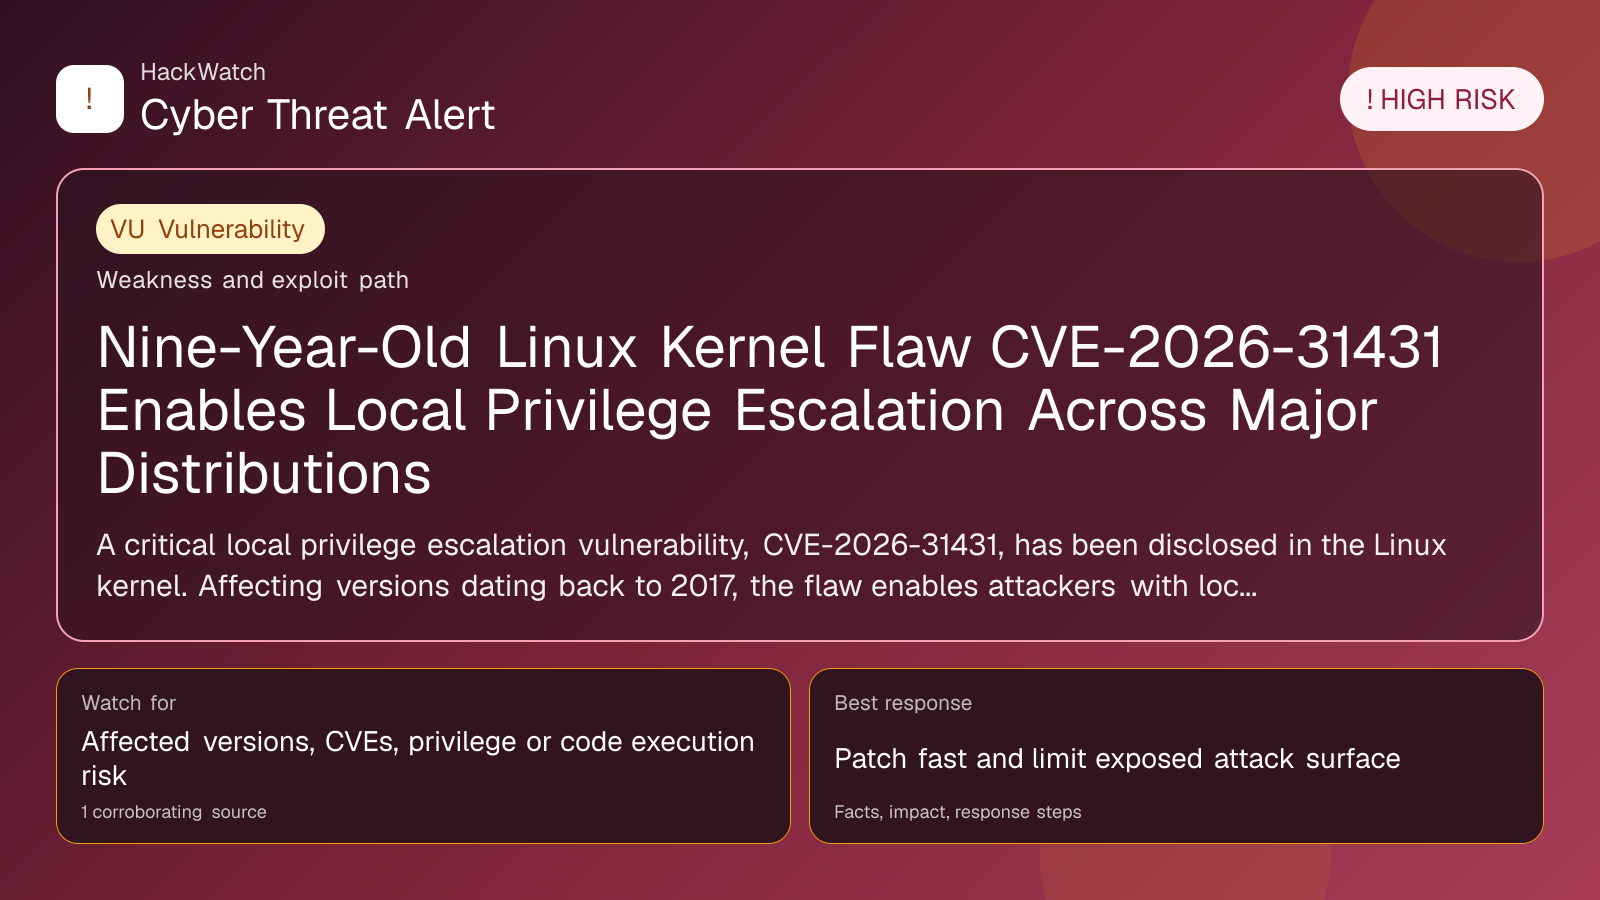Viewport: 1600px width, 900px height.
Task: Click the HackWatch exclamation logo icon
Action: point(90,99)
